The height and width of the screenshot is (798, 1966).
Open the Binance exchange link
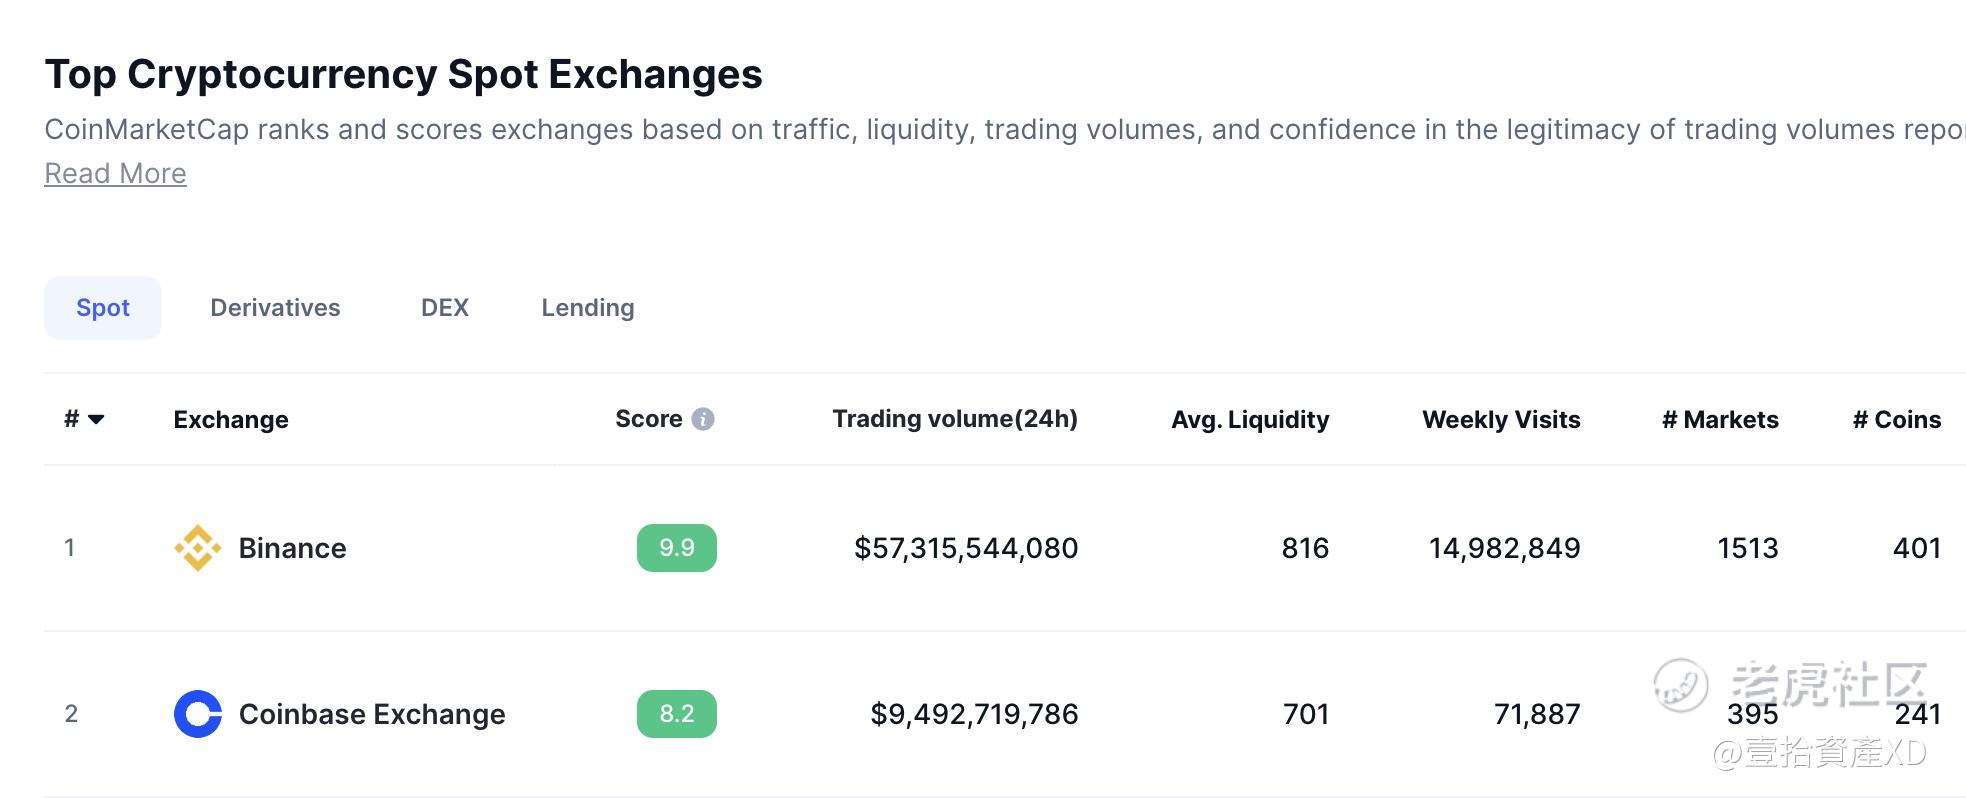[292, 548]
